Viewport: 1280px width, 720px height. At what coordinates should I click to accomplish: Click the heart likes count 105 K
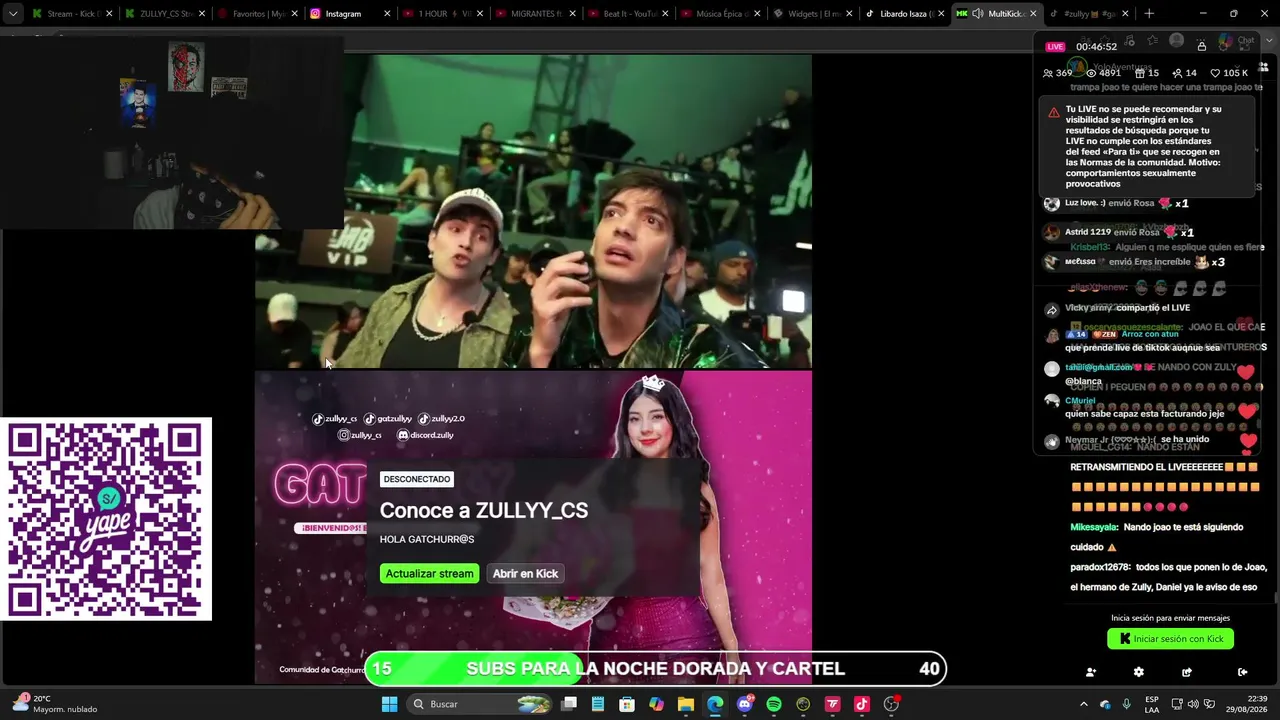[1229, 73]
